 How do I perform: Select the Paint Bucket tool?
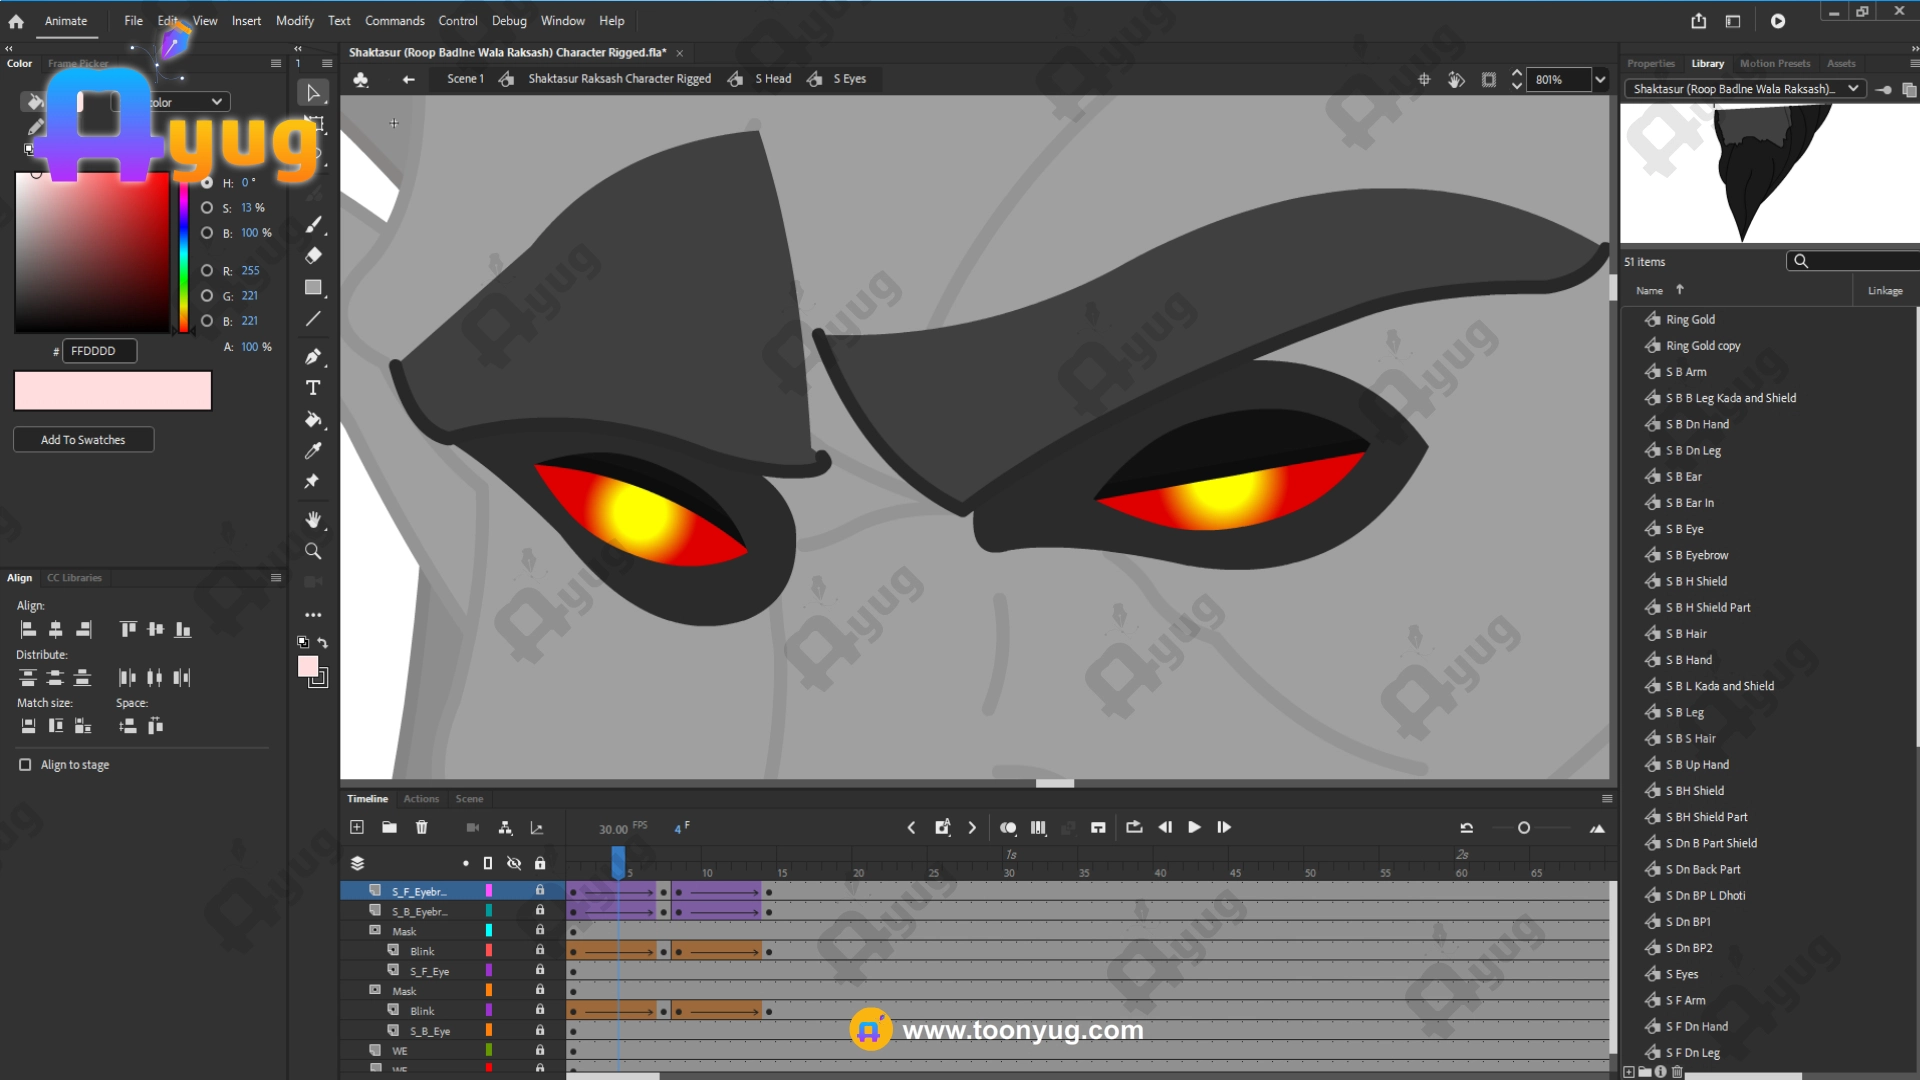click(x=313, y=420)
